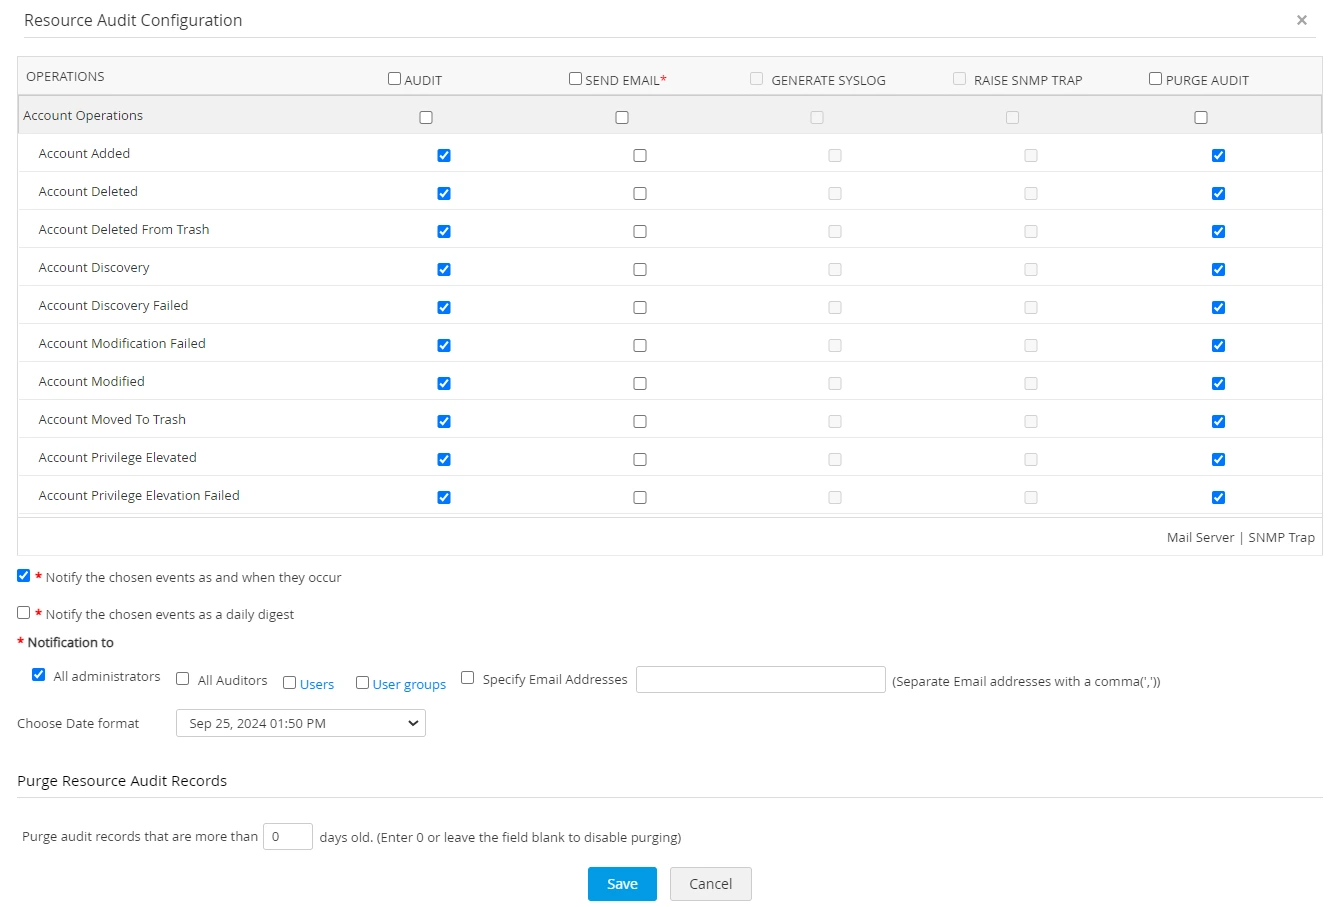The height and width of the screenshot is (907, 1335).
Task: Enable Send Email for Account Discovery Failed
Action: click(x=639, y=307)
